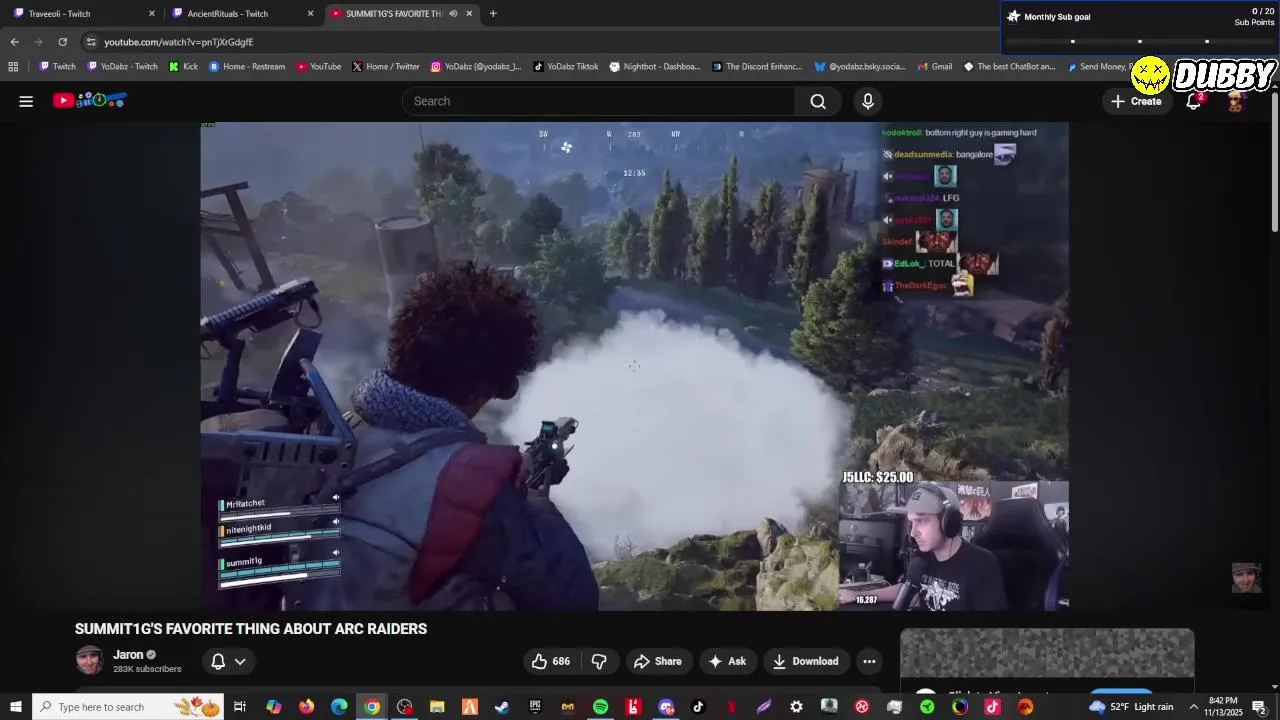Image resolution: width=1280 pixels, height=720 pixels.
Task: Click the video player area
Action: [634, 366]
